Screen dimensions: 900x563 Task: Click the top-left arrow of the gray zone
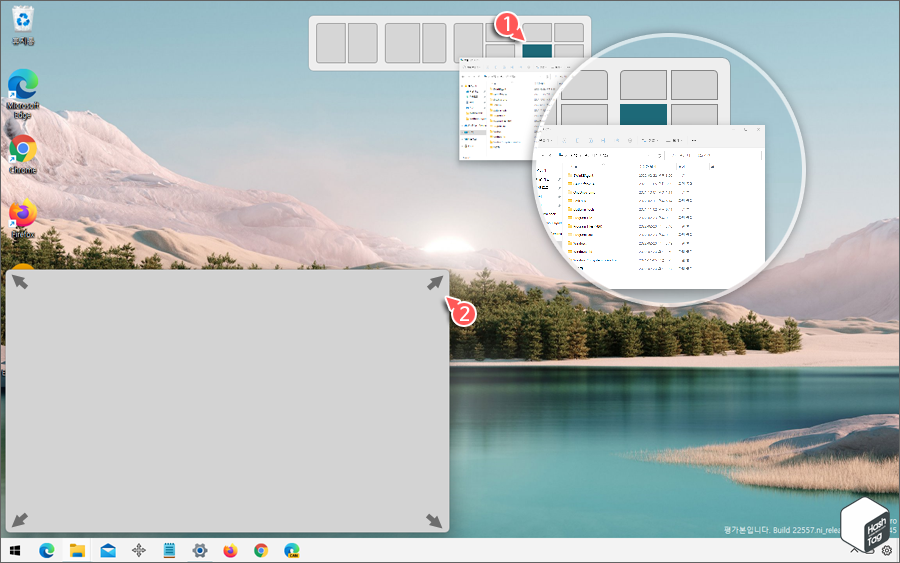coord(20,282)
